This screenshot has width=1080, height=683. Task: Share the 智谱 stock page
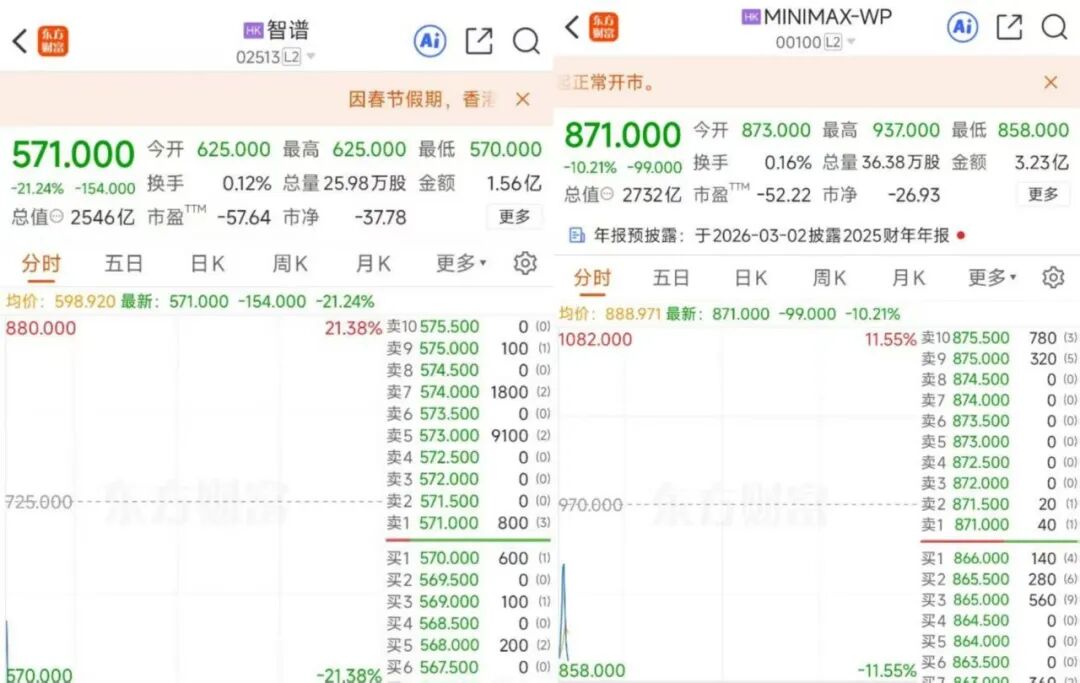tap(479, 41)
